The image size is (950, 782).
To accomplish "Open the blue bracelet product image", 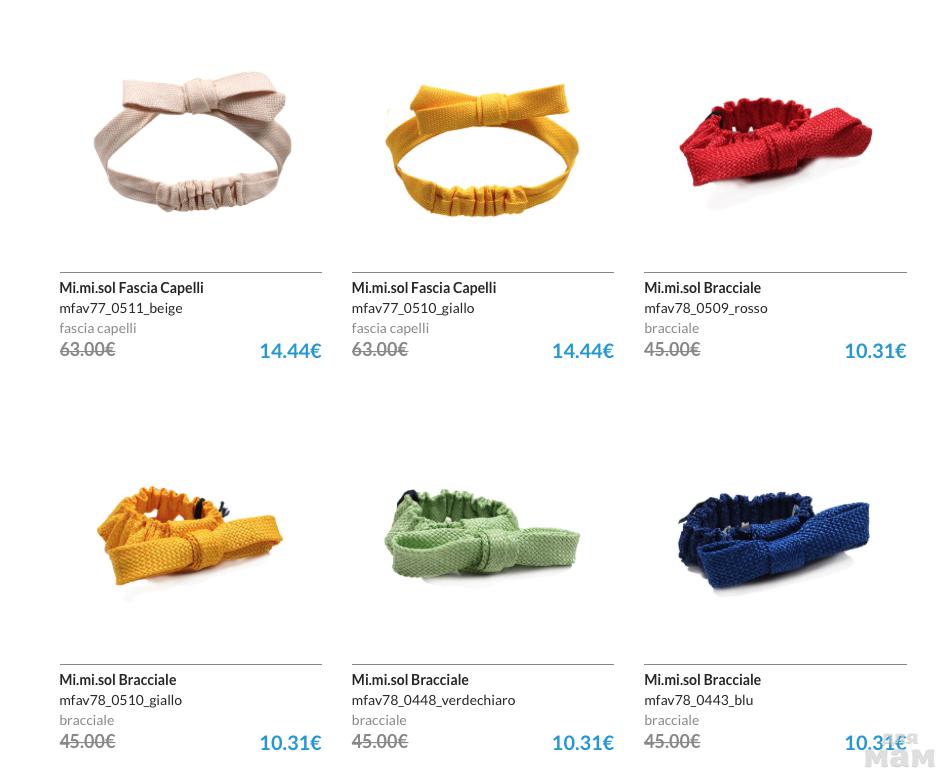I will pos(774,540).
